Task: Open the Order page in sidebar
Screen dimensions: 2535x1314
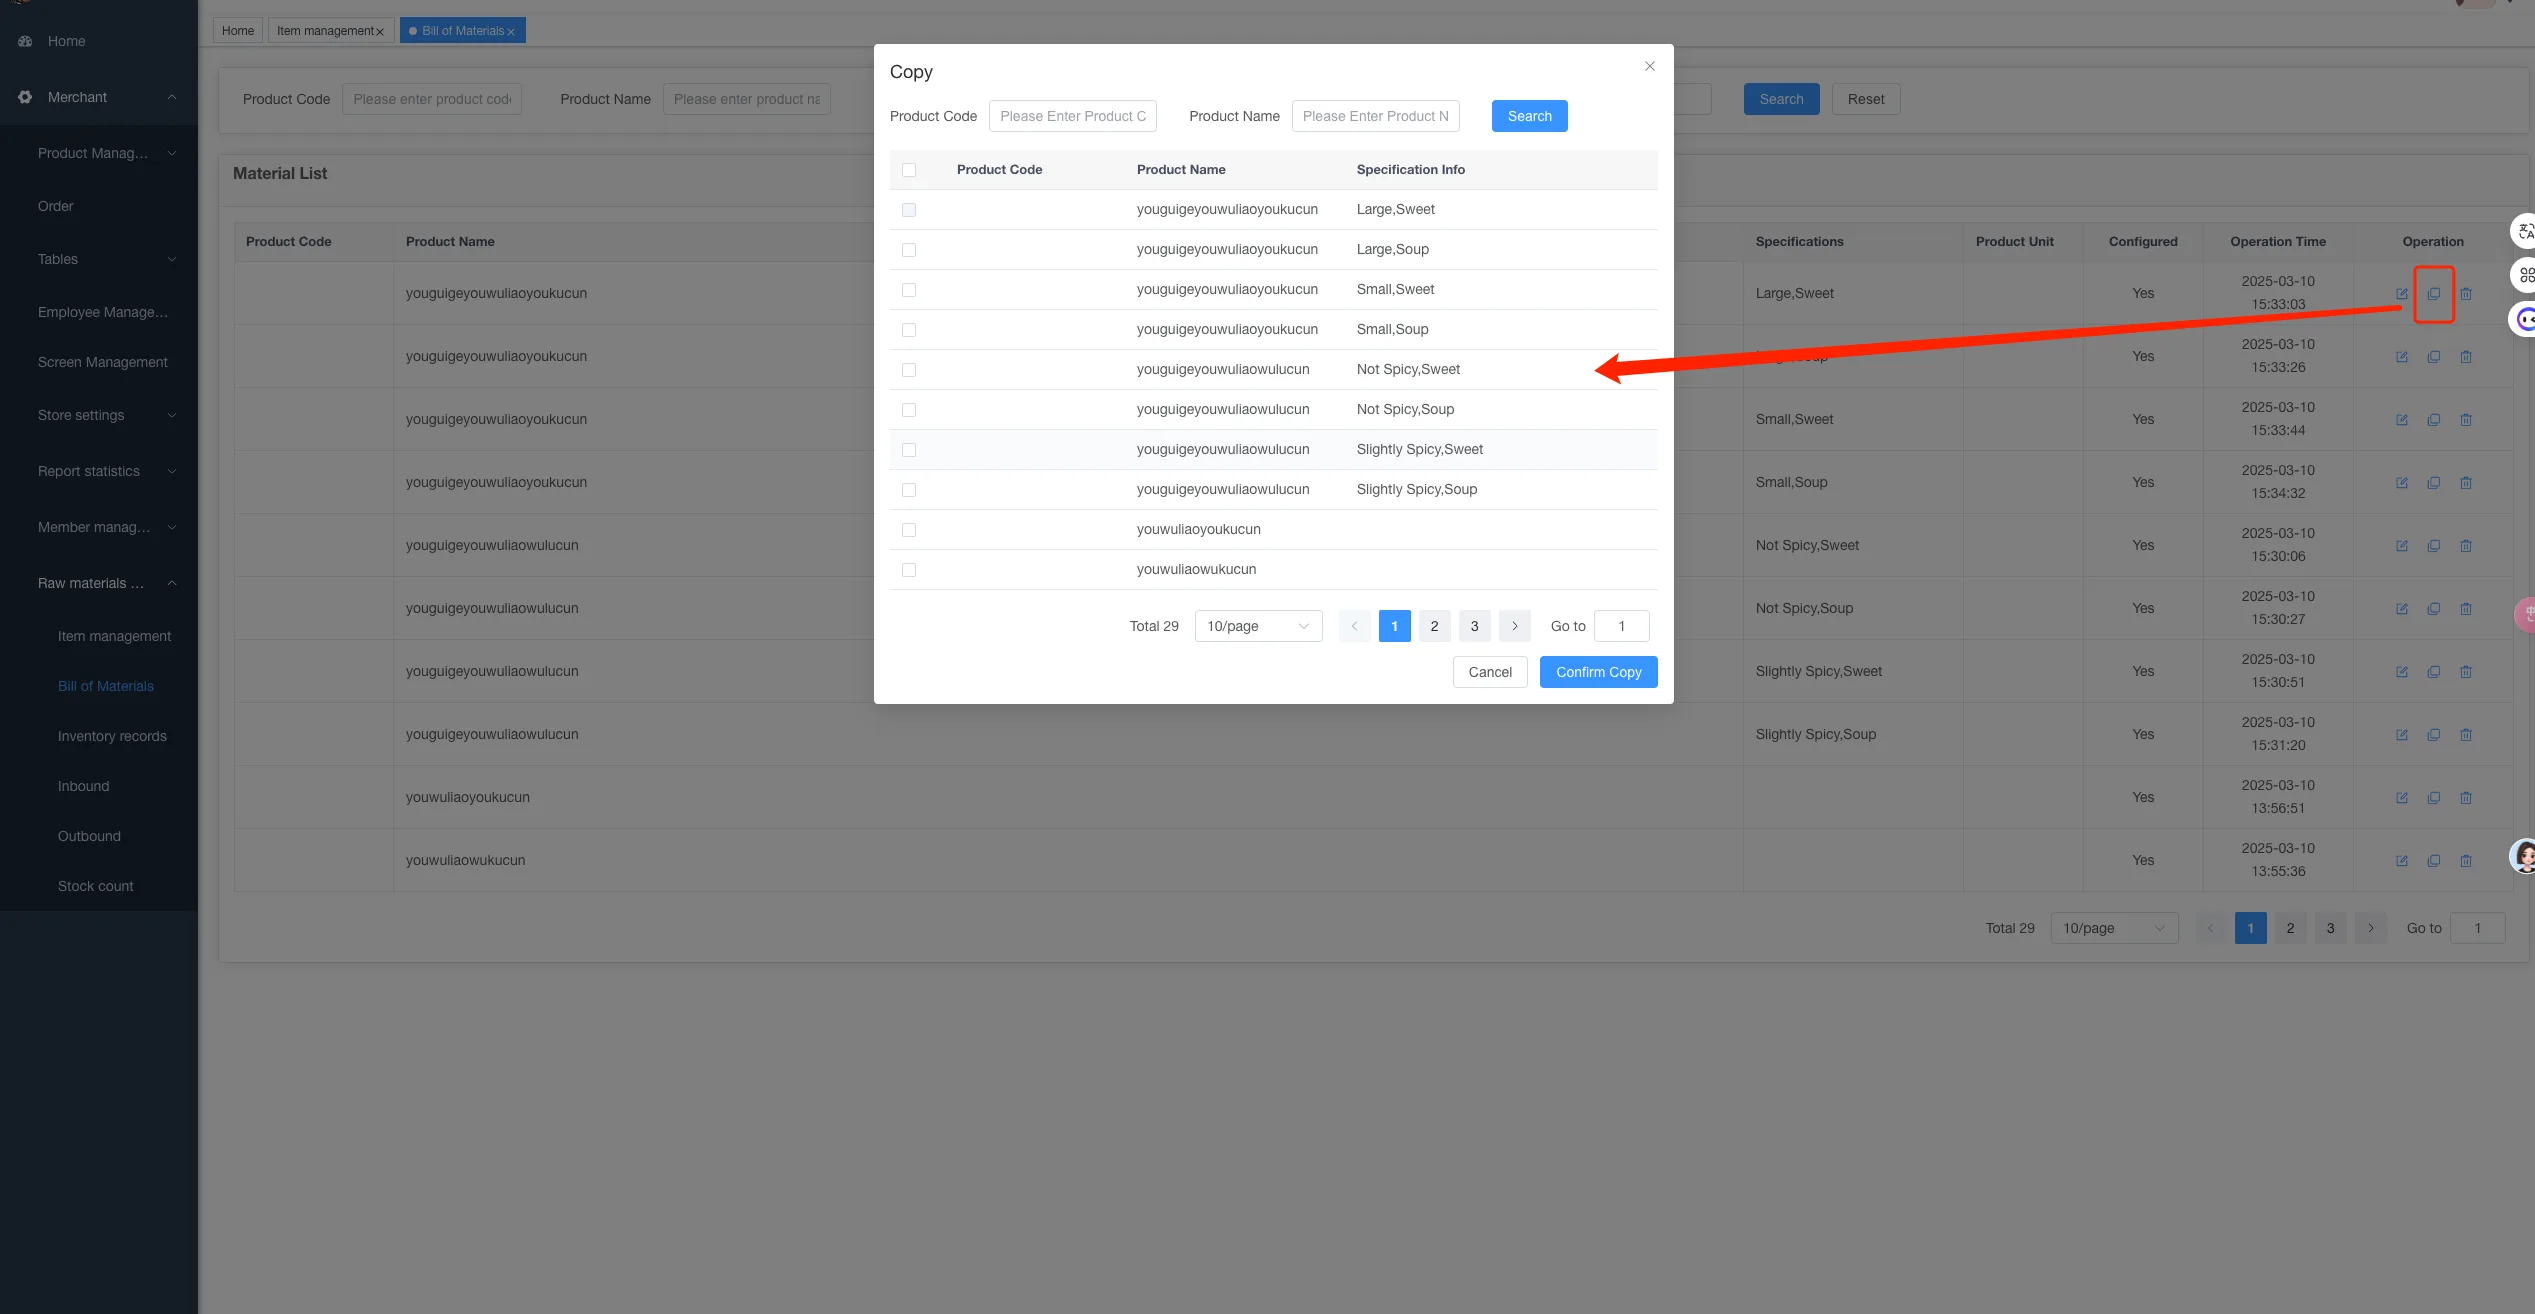Action: [x=56, y=206]
